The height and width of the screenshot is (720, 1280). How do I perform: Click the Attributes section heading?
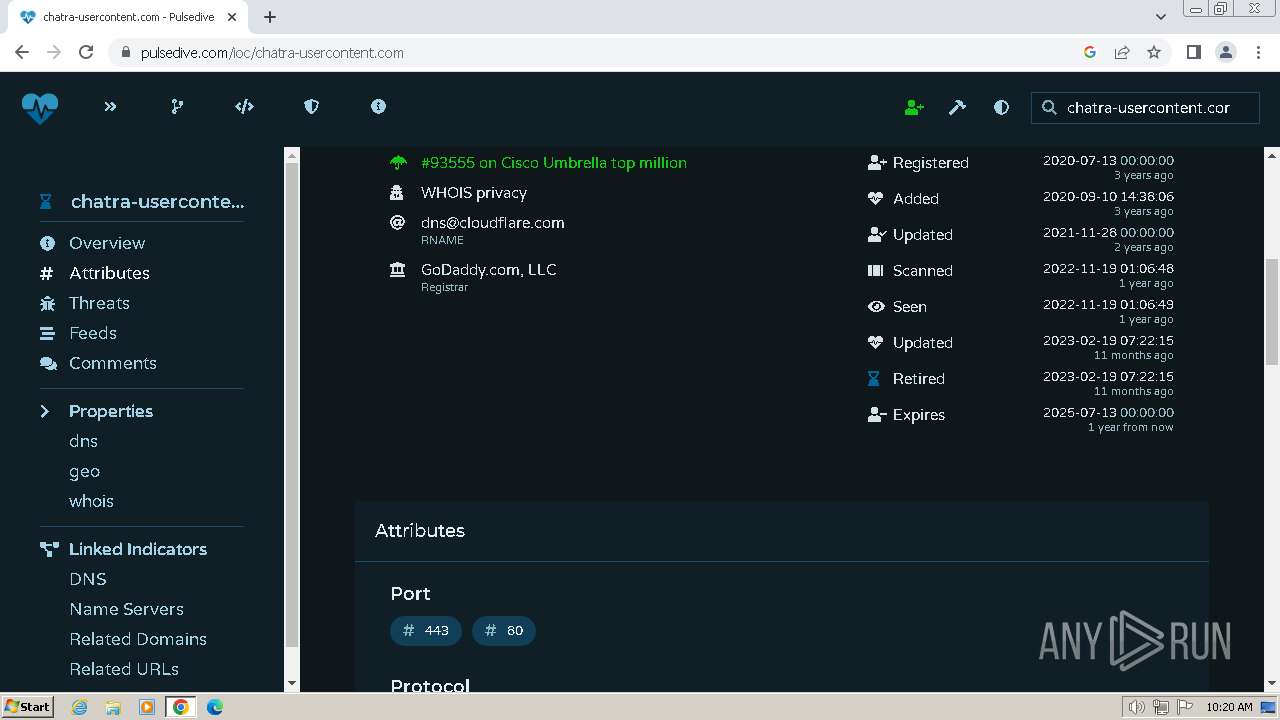coord(420,531)
